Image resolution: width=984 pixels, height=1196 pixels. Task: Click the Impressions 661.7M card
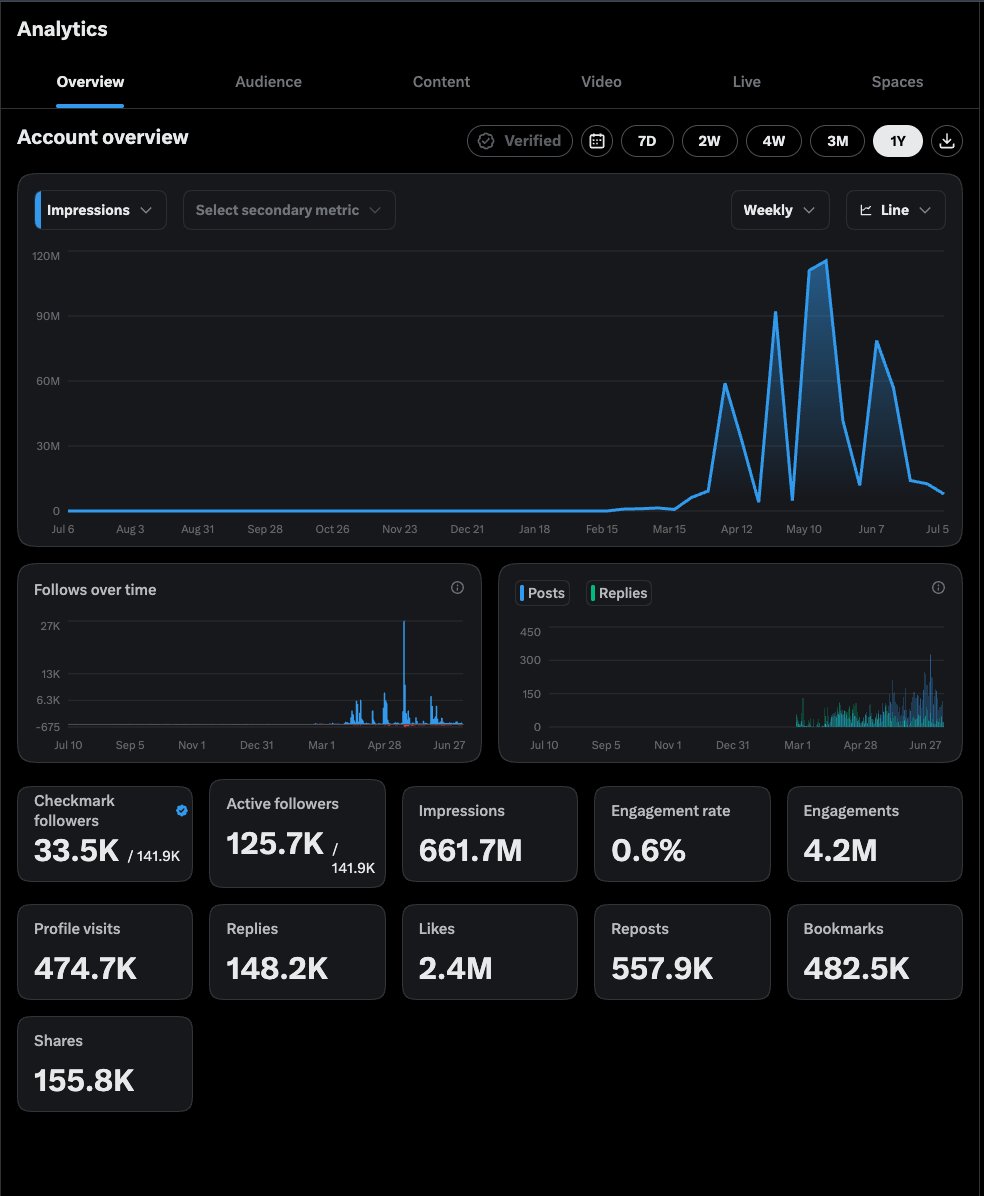tap(490, 834)
